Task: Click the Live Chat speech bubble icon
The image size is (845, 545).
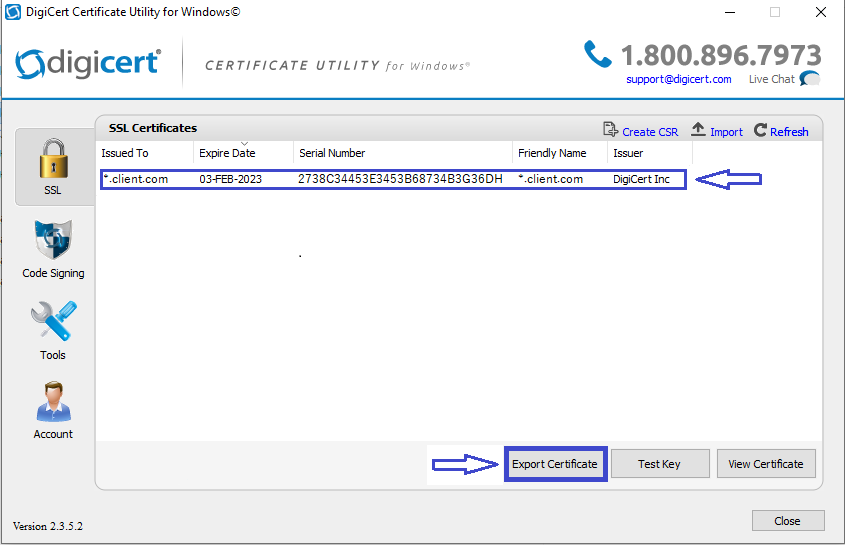Action: pyautogui.click(x=810, y=79)
